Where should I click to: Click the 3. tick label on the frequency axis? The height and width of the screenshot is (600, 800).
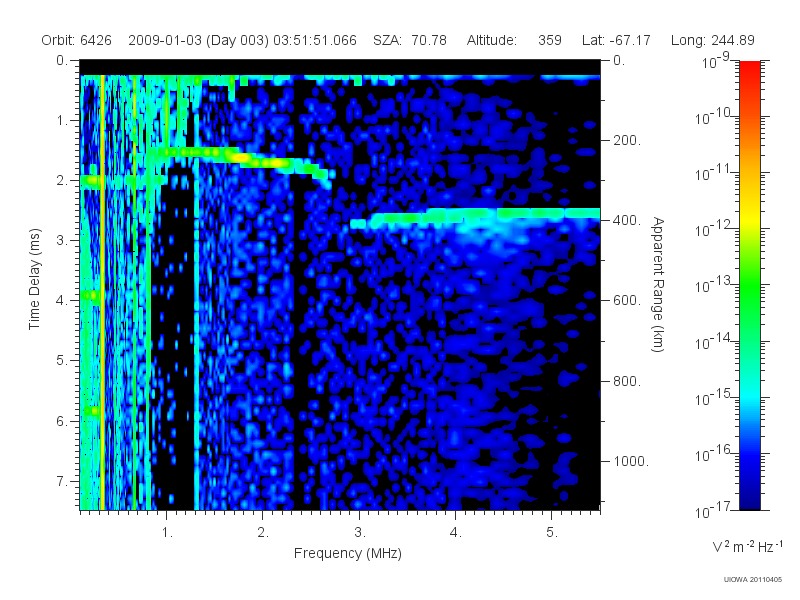click(x=360, y=533)
